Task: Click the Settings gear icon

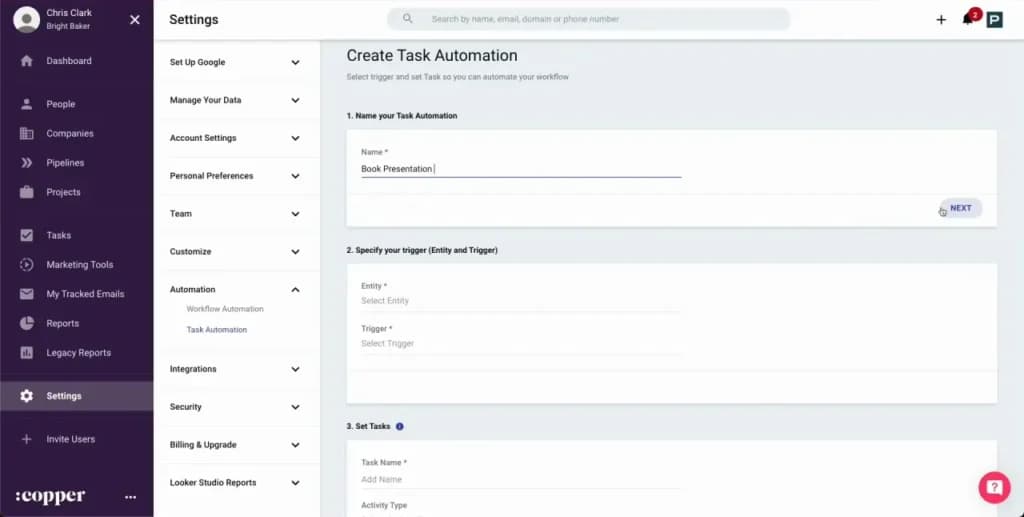Action: tap(26, 396)
